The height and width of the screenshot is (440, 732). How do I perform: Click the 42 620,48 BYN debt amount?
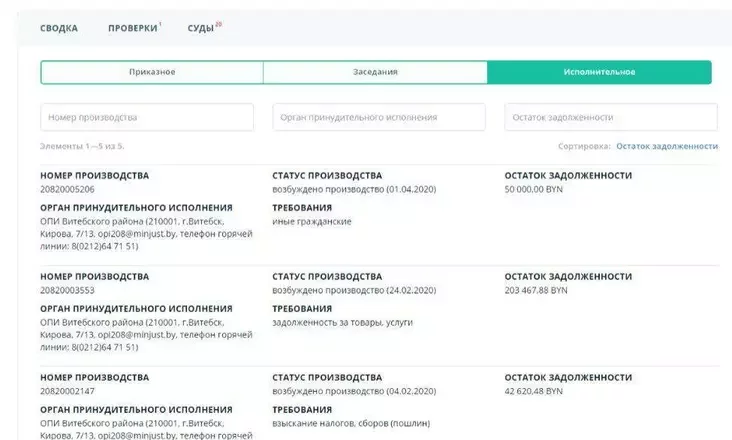pos(534,391)
